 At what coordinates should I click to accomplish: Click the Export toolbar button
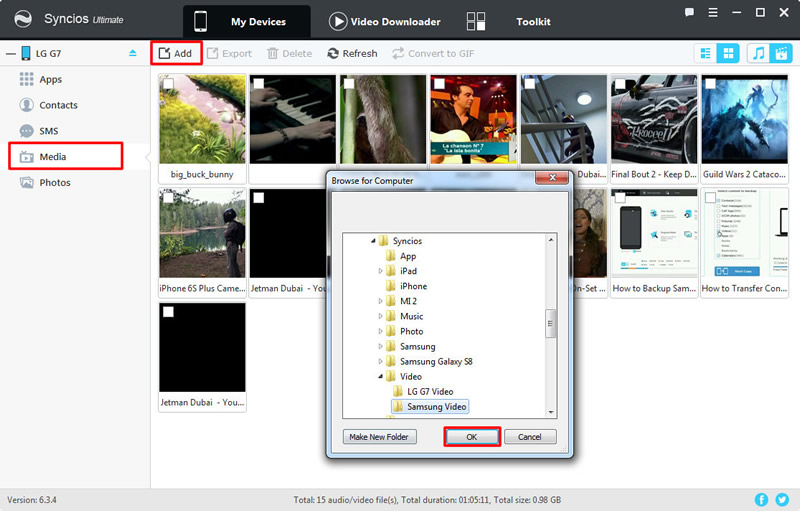(229, 53)
